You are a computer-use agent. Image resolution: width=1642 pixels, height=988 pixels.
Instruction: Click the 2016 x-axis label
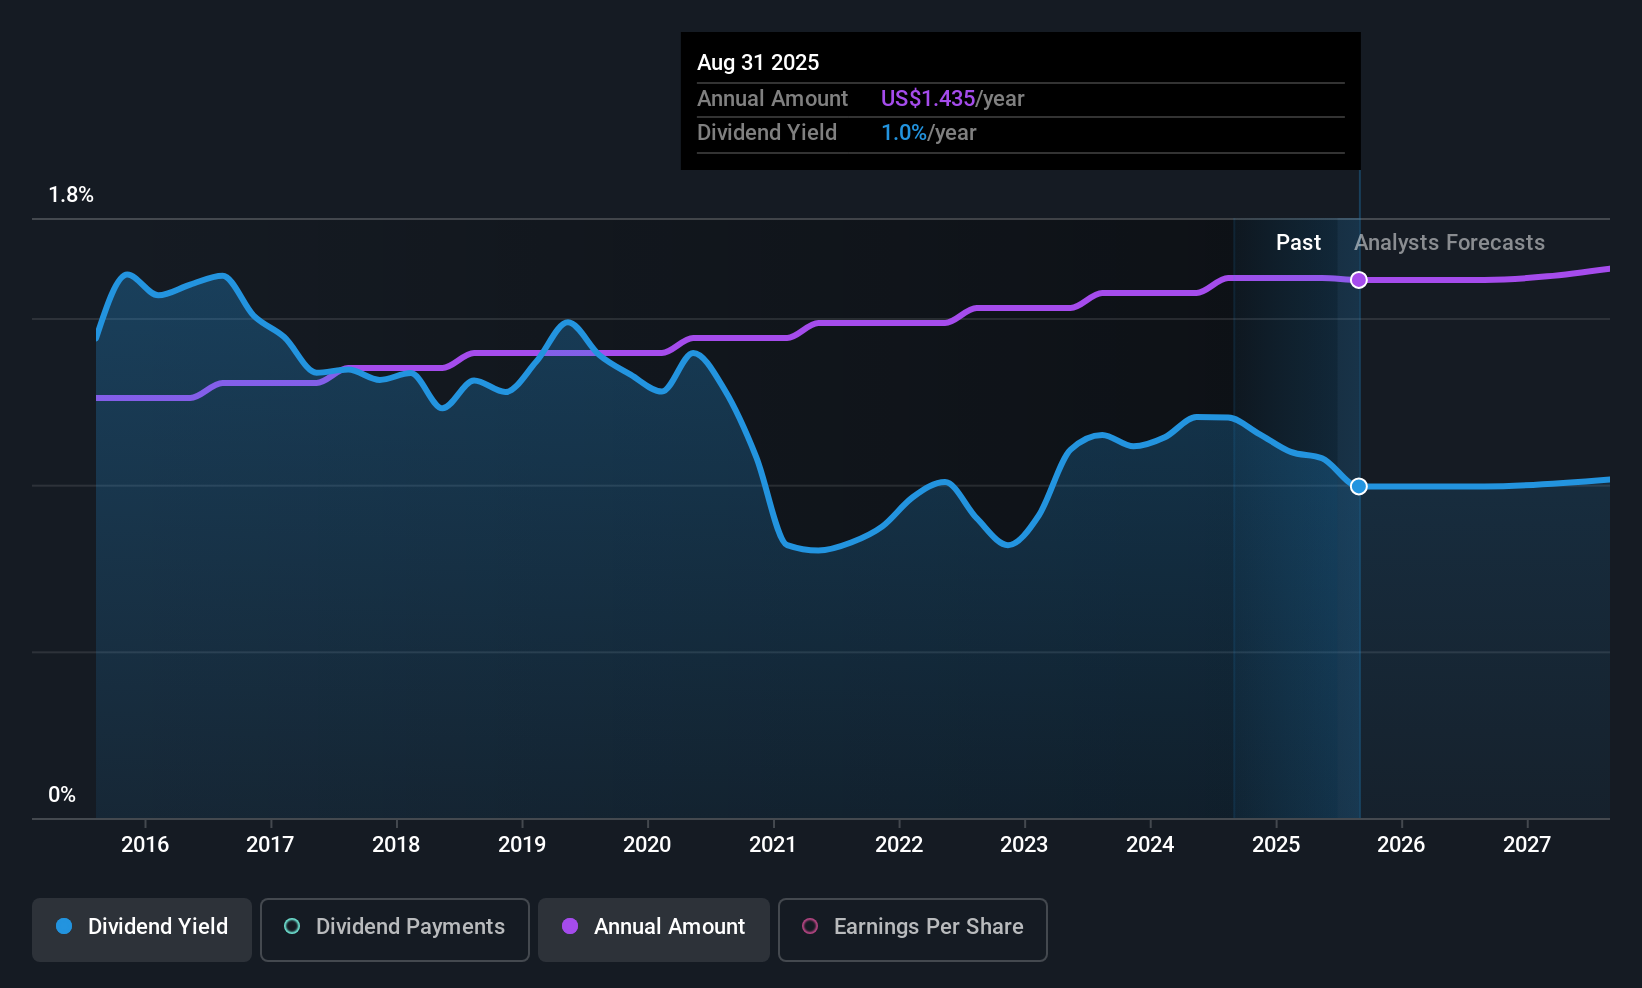[145, 844]
